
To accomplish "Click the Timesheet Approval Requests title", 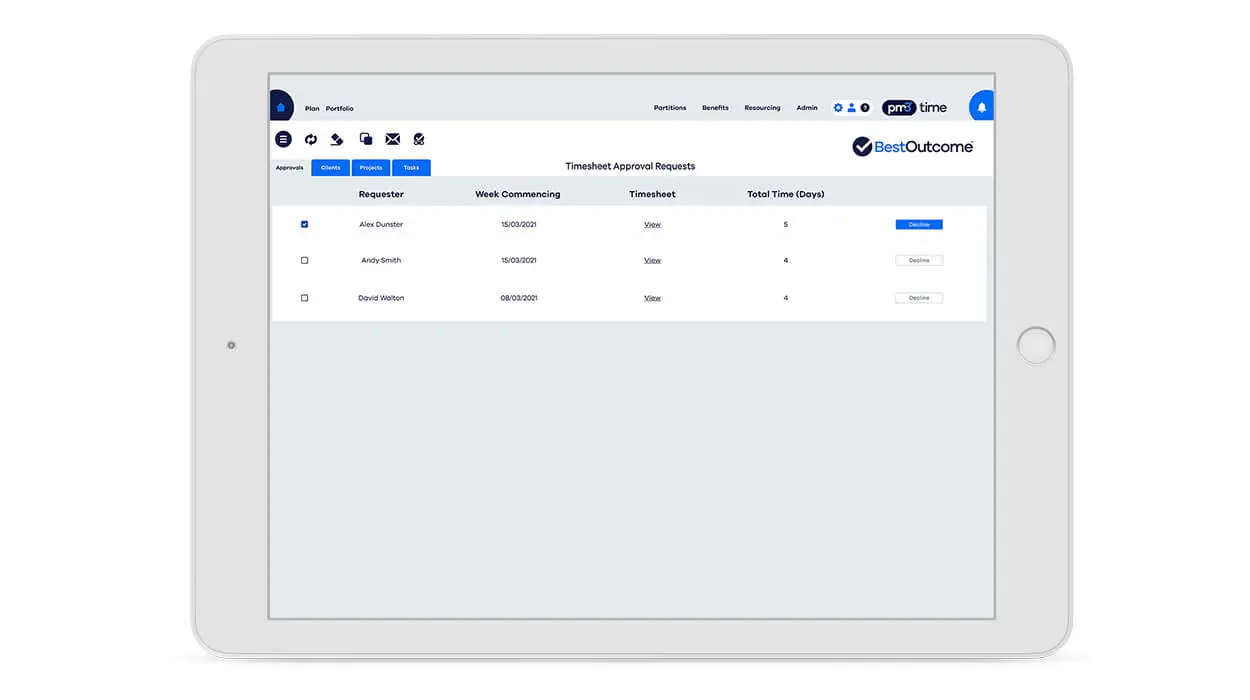I will tap(630, 166).
